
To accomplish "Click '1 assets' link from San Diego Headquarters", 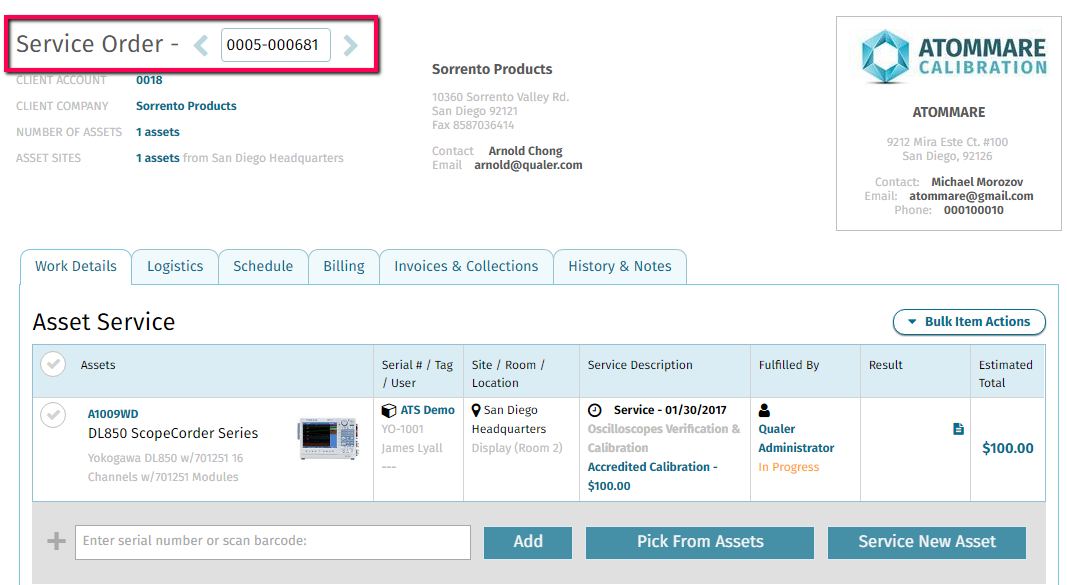I will 157,158.
